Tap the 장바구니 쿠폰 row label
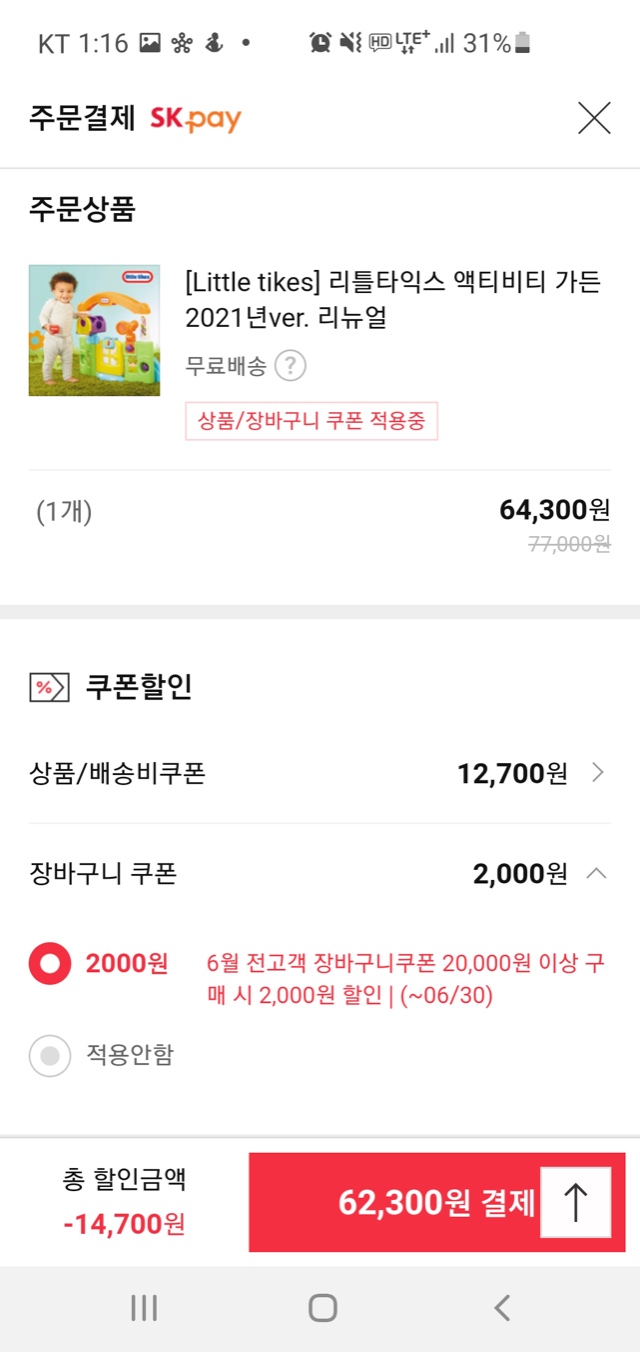This screenshot has width=640, height=1352. pos(103,874)
